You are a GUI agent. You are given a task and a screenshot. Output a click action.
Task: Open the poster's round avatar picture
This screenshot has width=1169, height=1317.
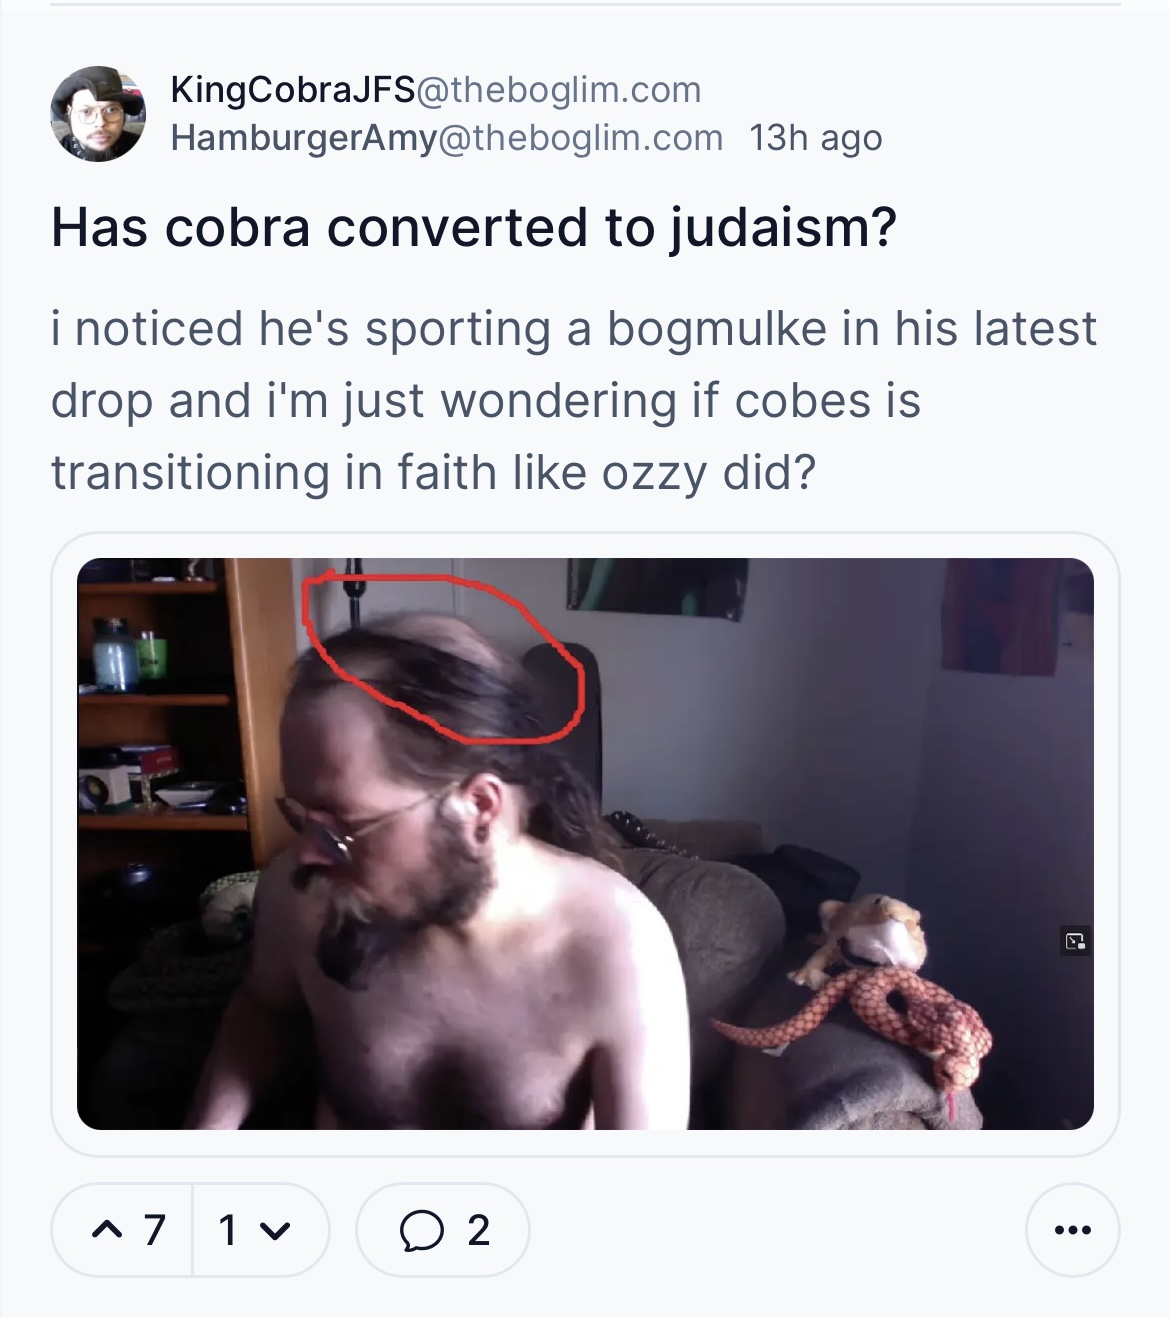(98, 114)
